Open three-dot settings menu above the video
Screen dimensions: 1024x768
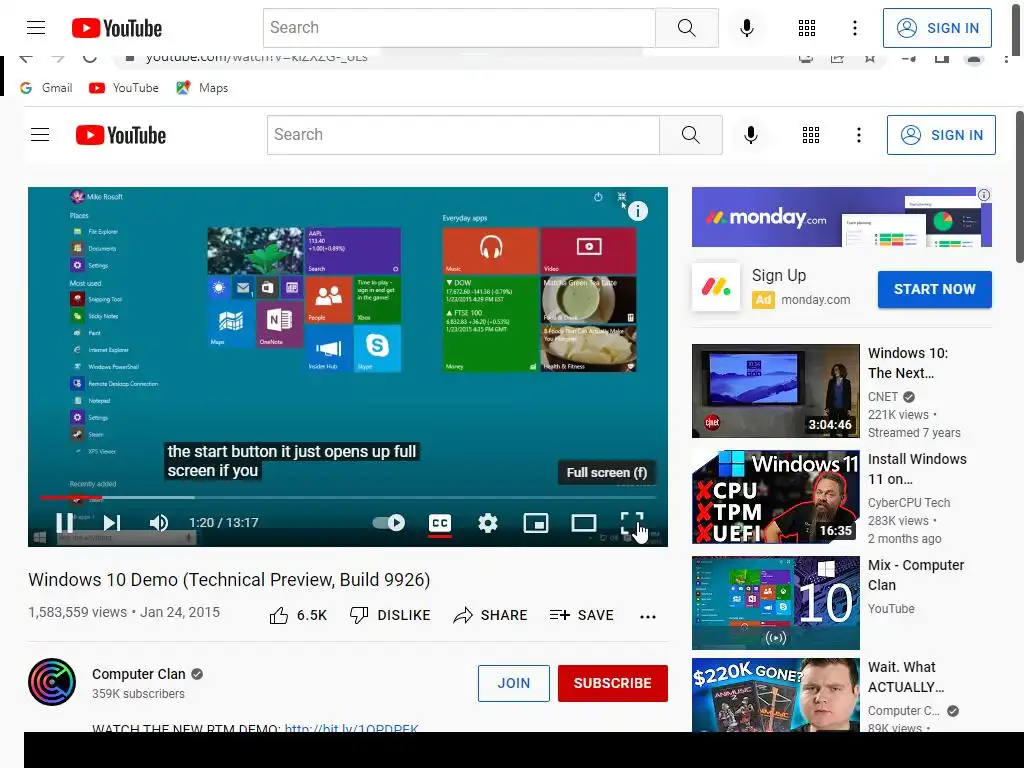point(859,135)
